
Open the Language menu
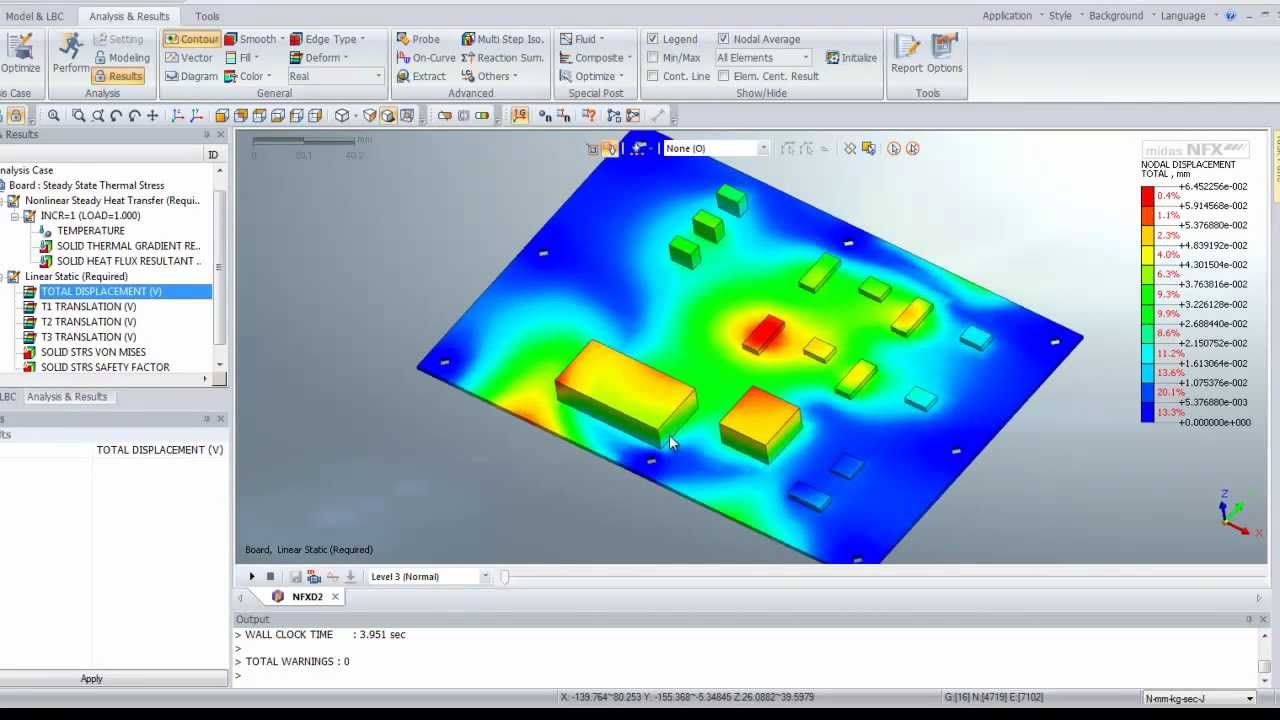click(x=1187, y=15)
